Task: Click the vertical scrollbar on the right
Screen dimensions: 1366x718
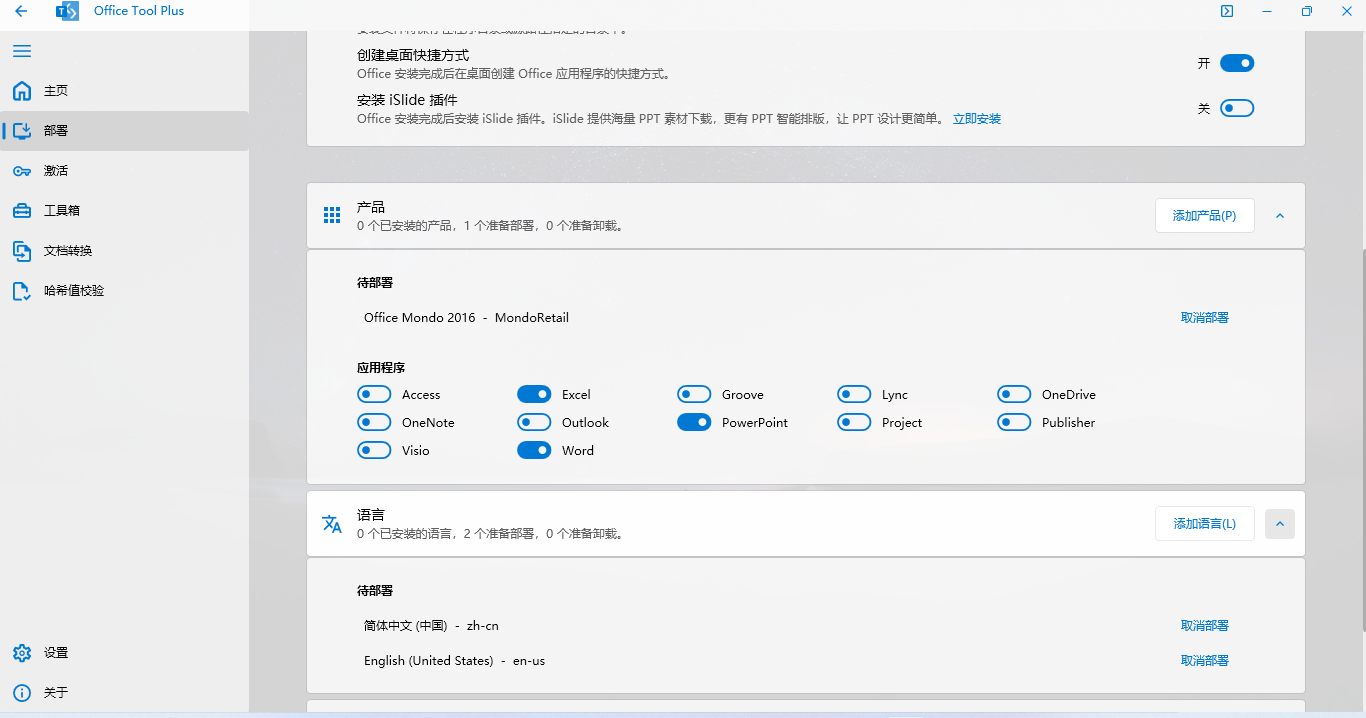Action: 1361,440
